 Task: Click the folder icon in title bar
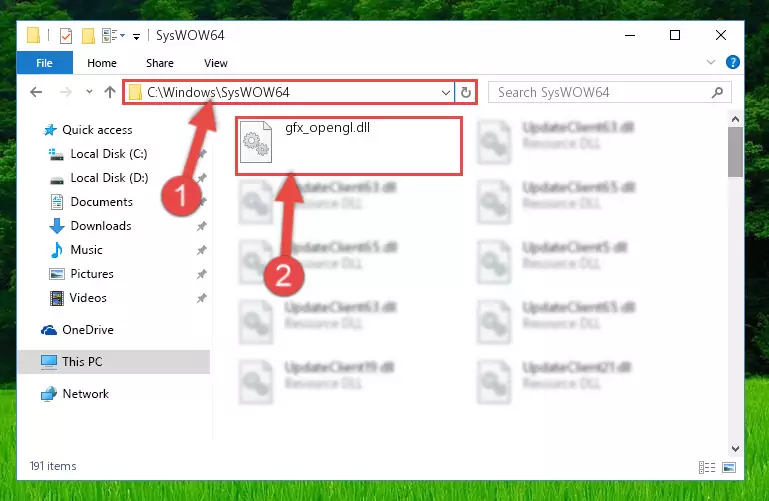click(33, 35)
